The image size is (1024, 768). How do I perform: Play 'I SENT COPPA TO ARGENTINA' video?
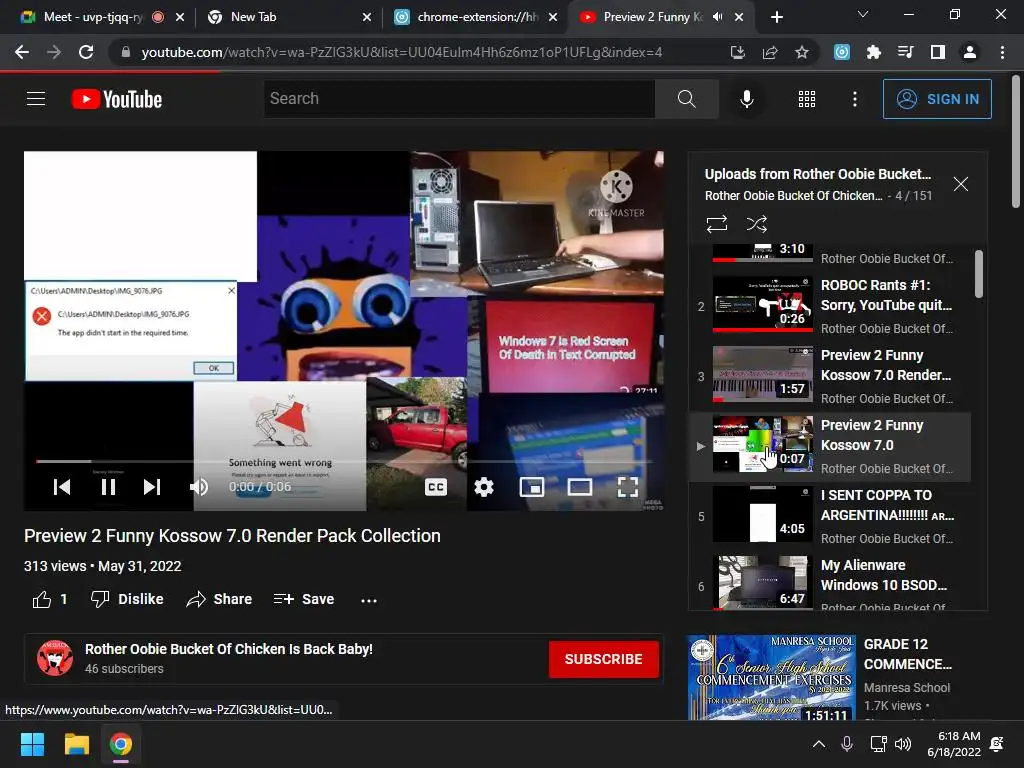tap(831, 516)
